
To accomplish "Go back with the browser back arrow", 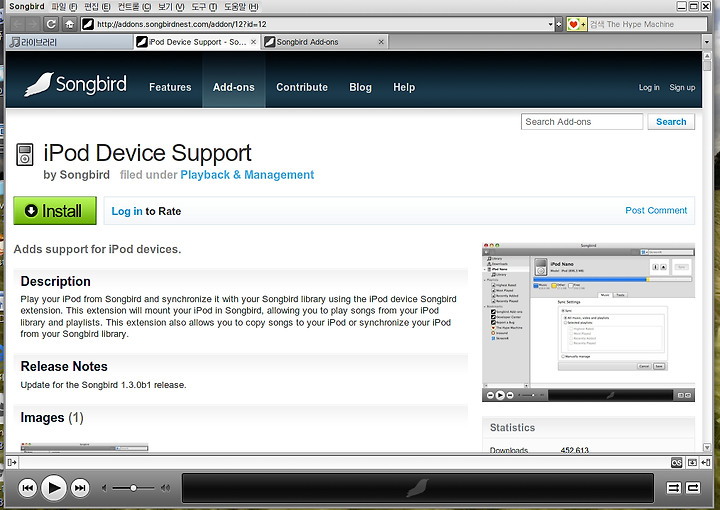I will coord(17,24).
